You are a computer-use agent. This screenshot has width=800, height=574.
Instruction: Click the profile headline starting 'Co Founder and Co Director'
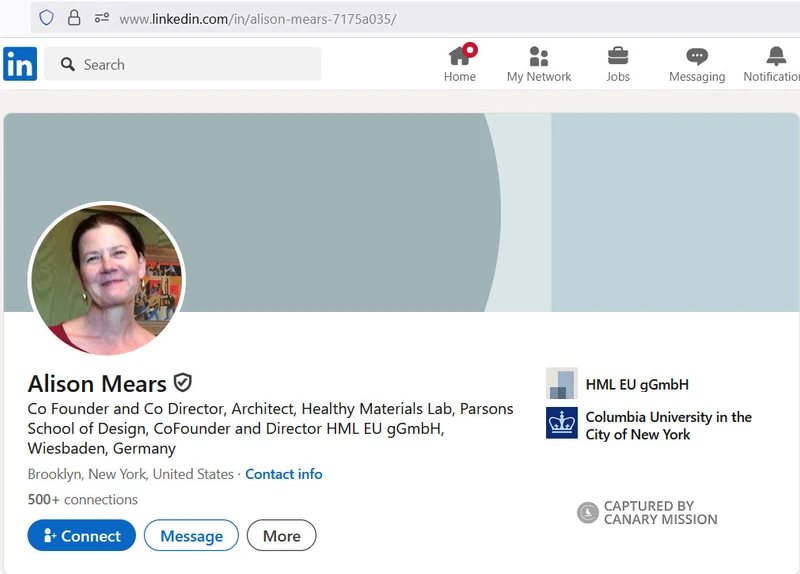[x=270, y=429]
